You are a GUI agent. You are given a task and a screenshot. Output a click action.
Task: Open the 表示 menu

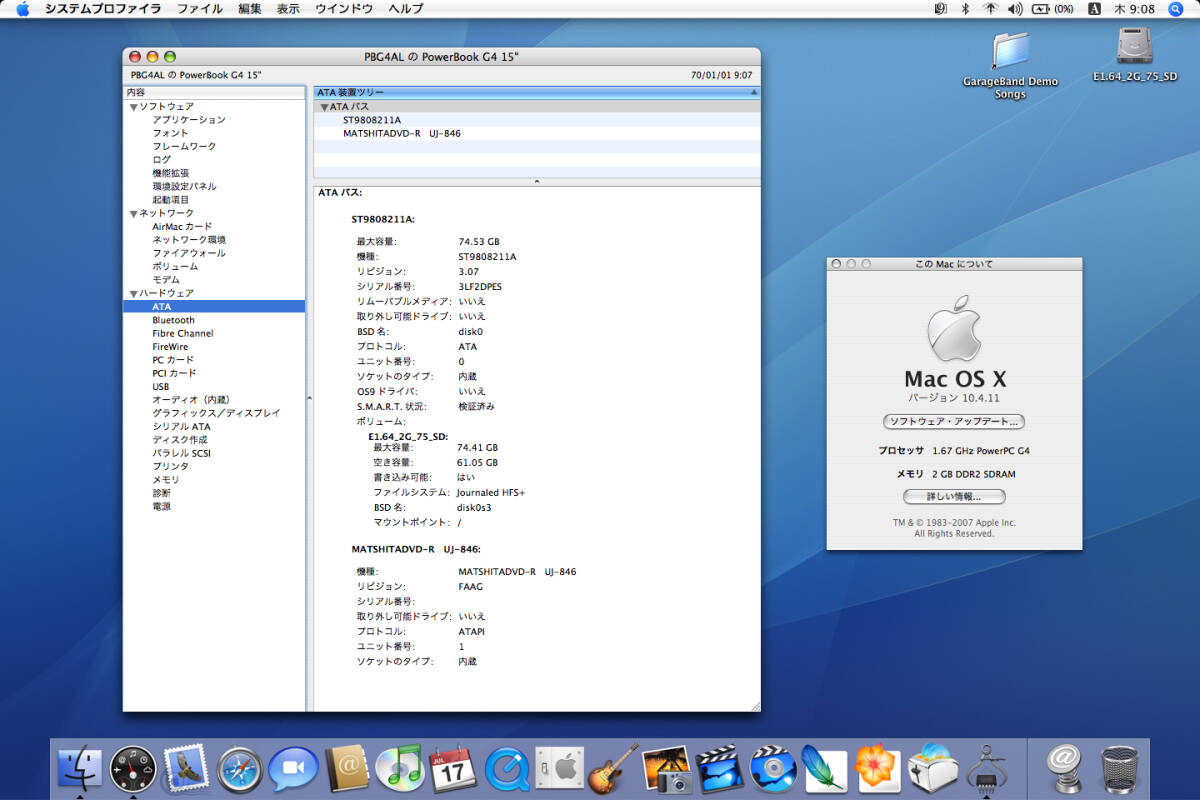coord(288,9)
